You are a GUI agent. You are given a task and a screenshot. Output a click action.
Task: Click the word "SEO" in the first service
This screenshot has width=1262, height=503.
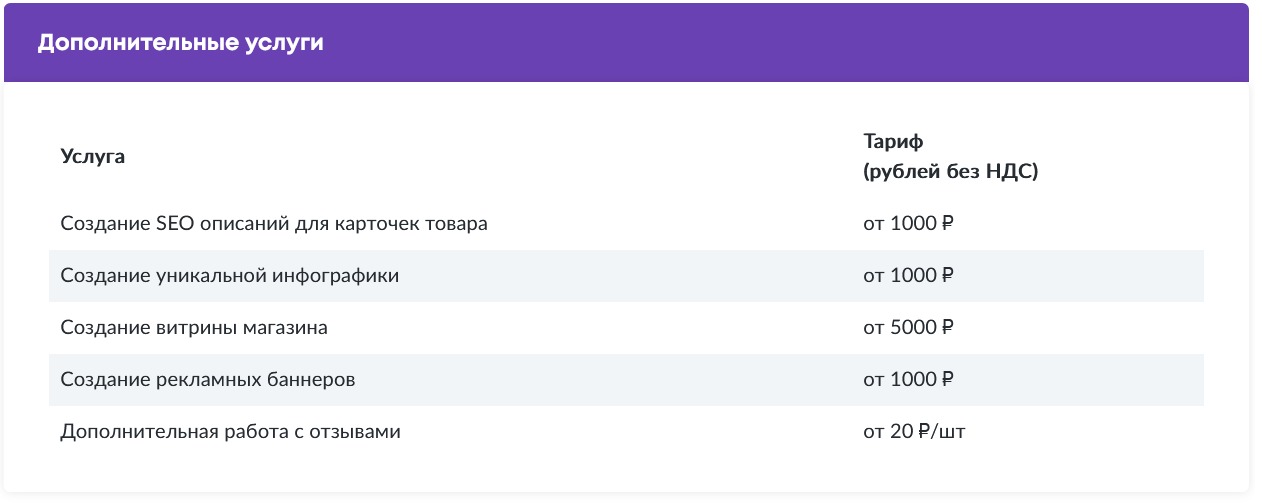[x=177, y=223]
